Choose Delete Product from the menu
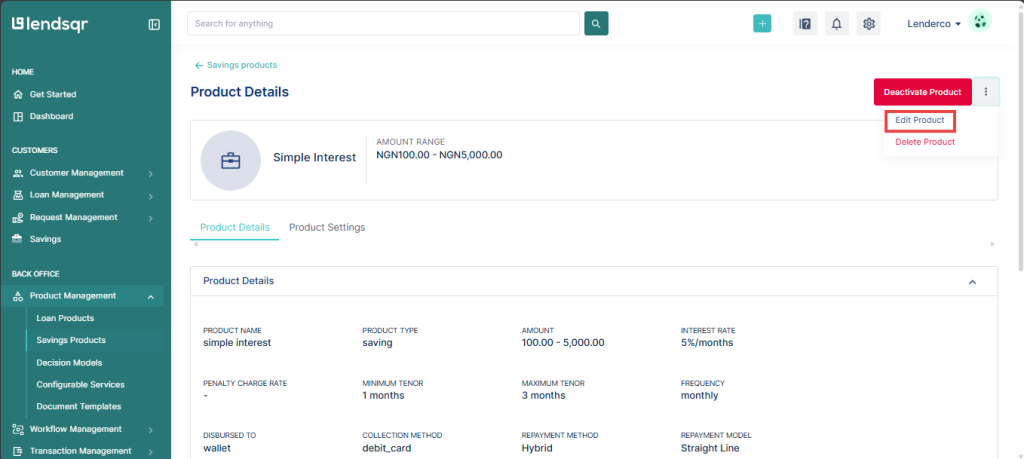This screenshot has height=459, width=1024. click(x=924, y=142)
